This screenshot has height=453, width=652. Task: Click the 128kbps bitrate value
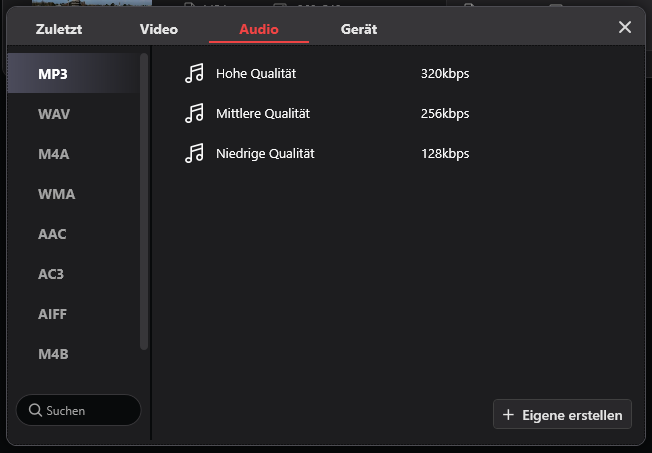click(x=445, y=154)
